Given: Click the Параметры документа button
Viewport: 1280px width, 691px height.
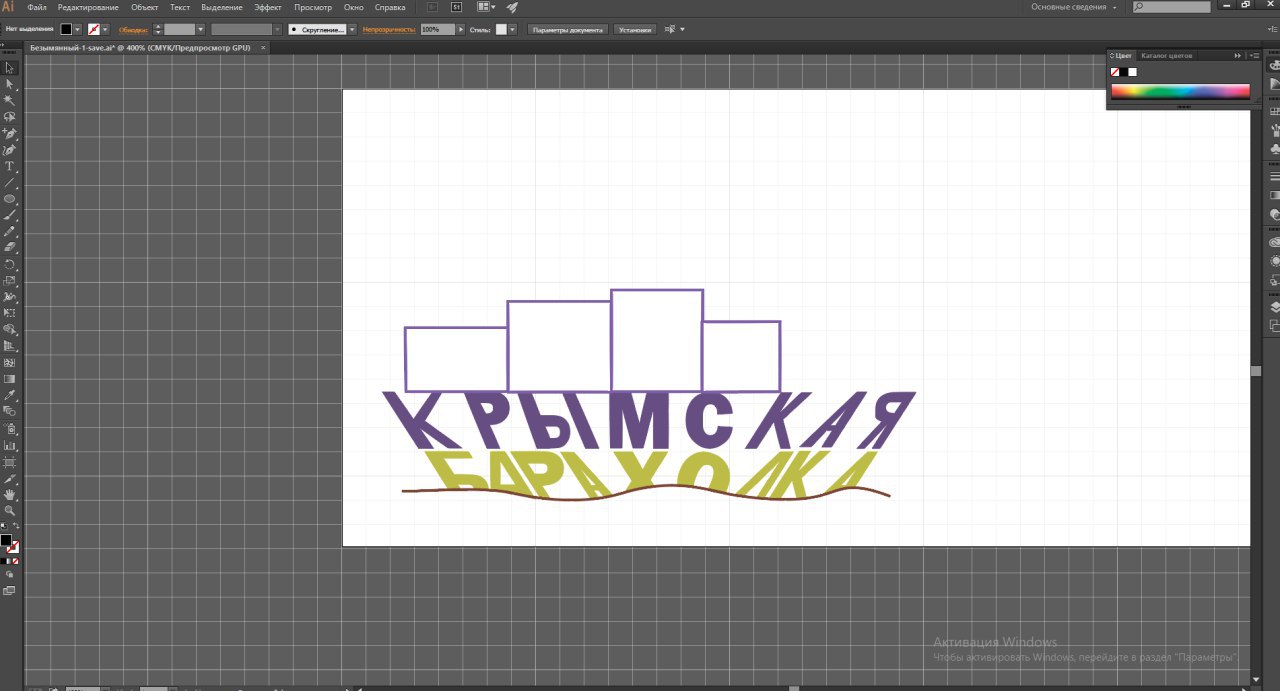Looking at the screenshot, I should pyautogui.click(x=567, y=30).
